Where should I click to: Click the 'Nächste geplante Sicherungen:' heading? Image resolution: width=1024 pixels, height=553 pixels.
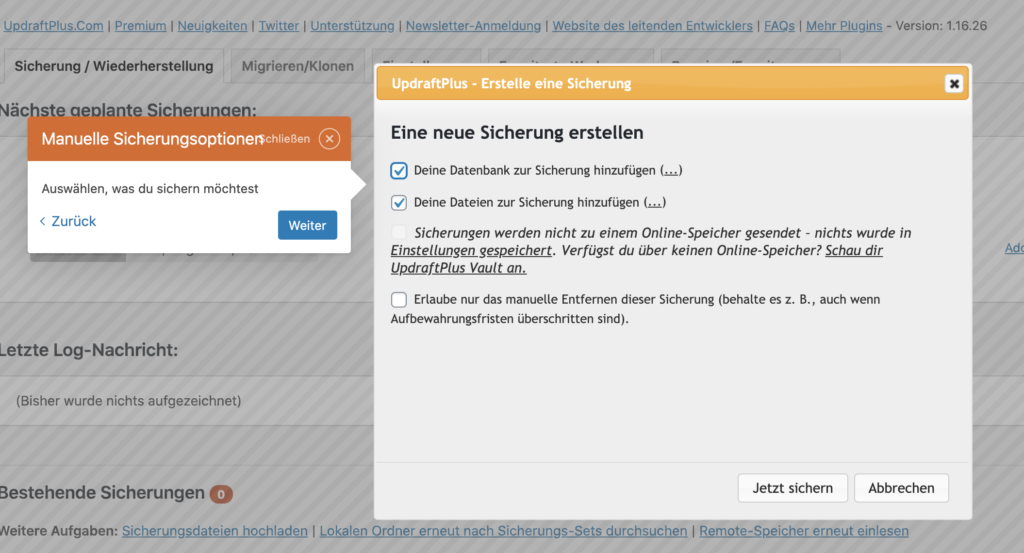coord(128,110)
